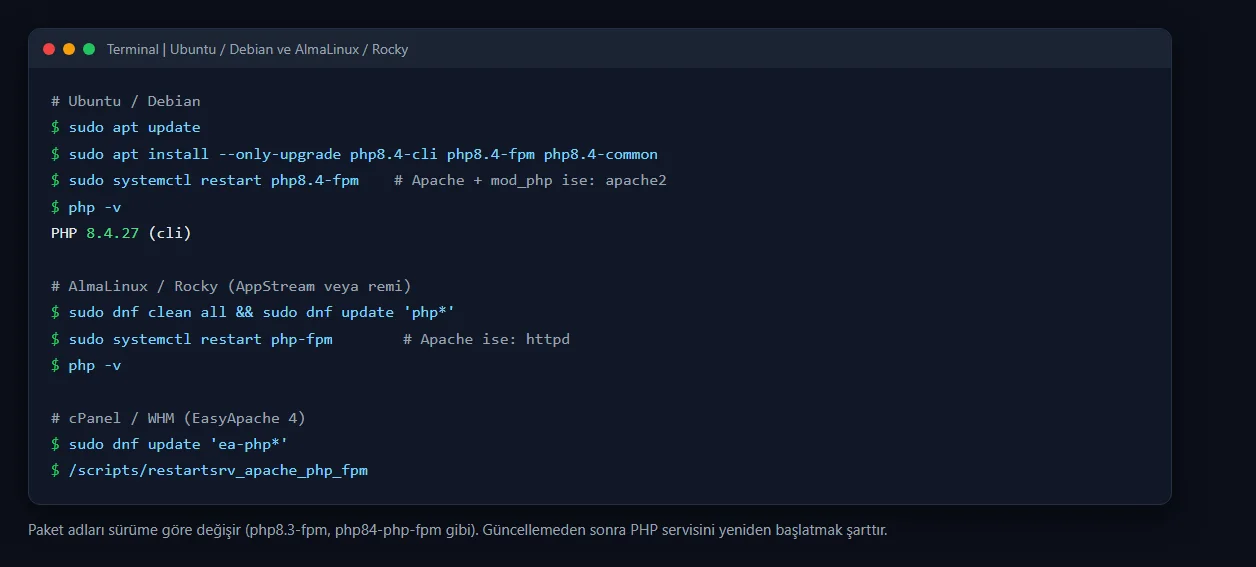
Task: Click the 'sudo apt update' command
Action: (135, 127)
